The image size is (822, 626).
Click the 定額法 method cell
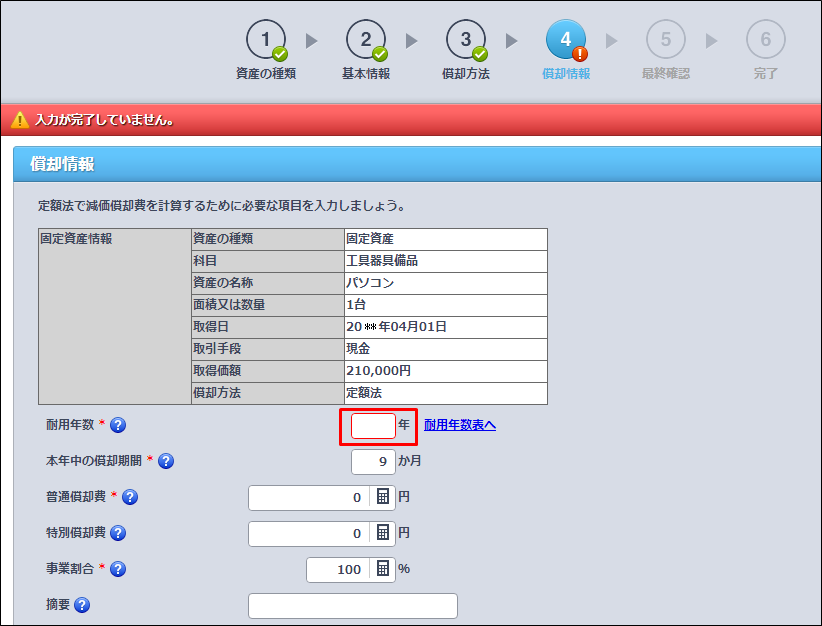point(446,393)
